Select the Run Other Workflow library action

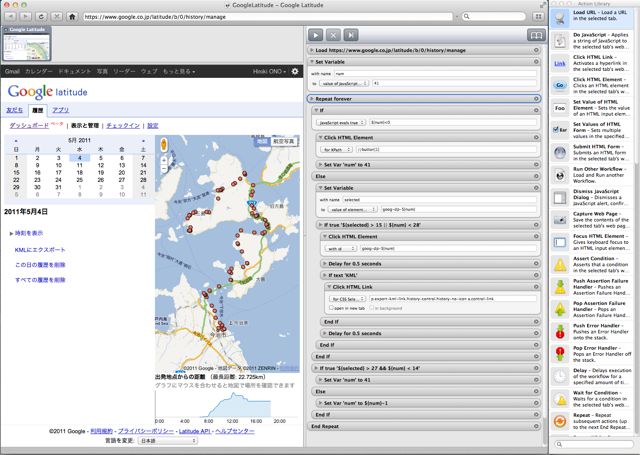[x=593, y=175]
